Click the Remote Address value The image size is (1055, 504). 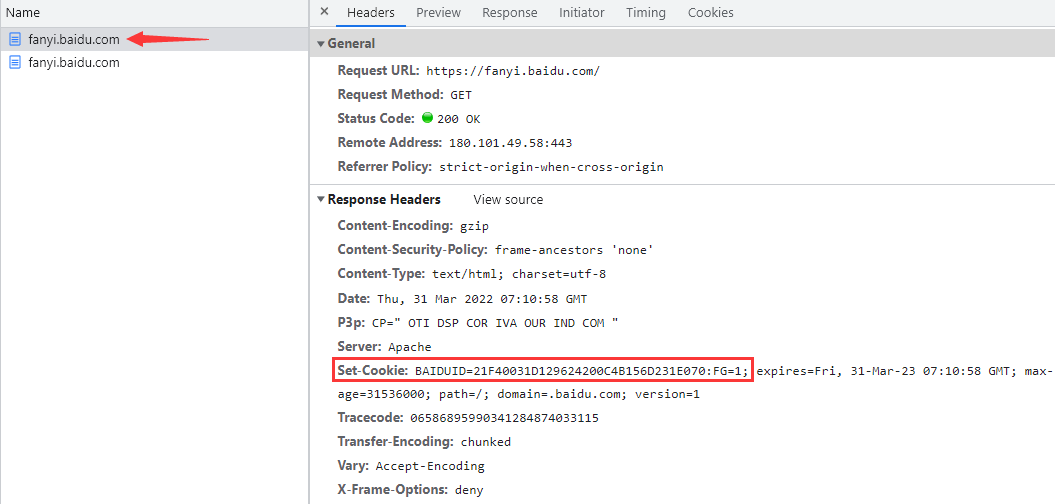coord(510,143)
